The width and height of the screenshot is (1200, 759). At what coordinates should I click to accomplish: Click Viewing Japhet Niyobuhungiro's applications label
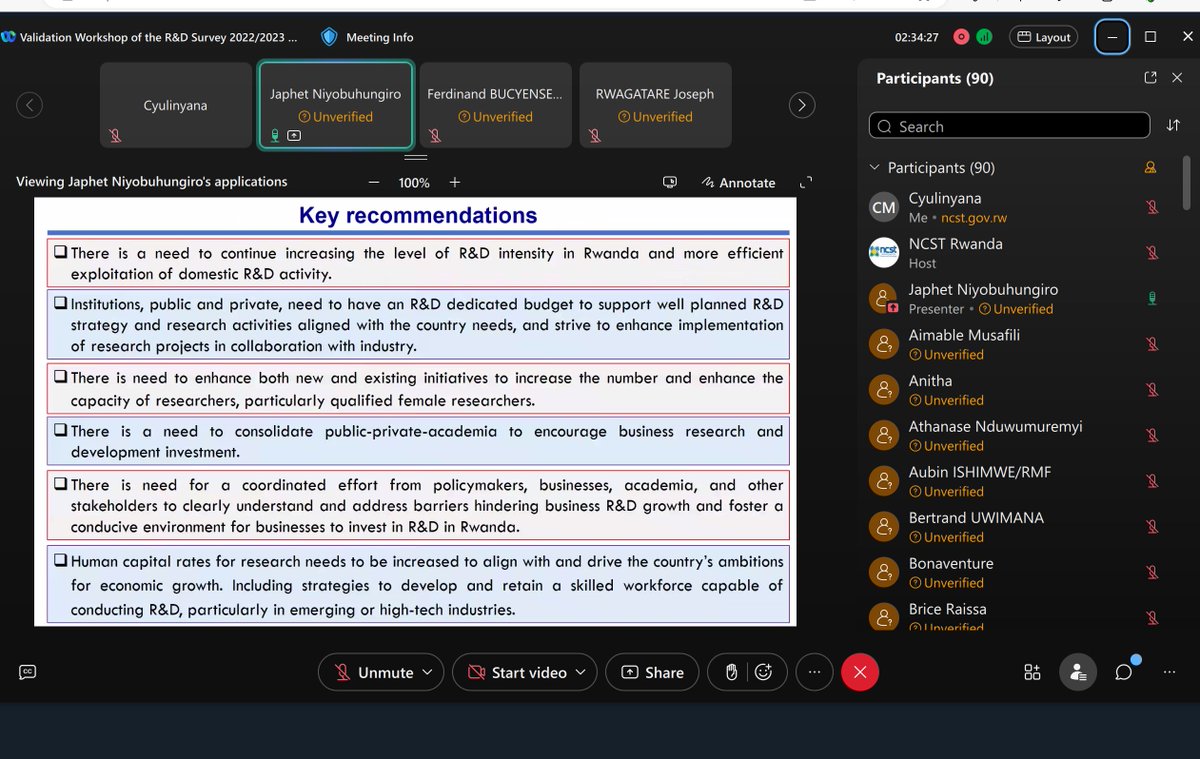(152, 182)
